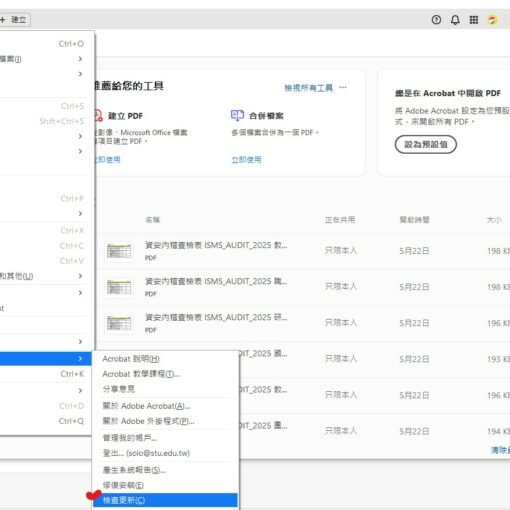Sort by the 正在共用 column header
Screen dimensions: 510x510
pyautogui.click(x=340, y=220)
